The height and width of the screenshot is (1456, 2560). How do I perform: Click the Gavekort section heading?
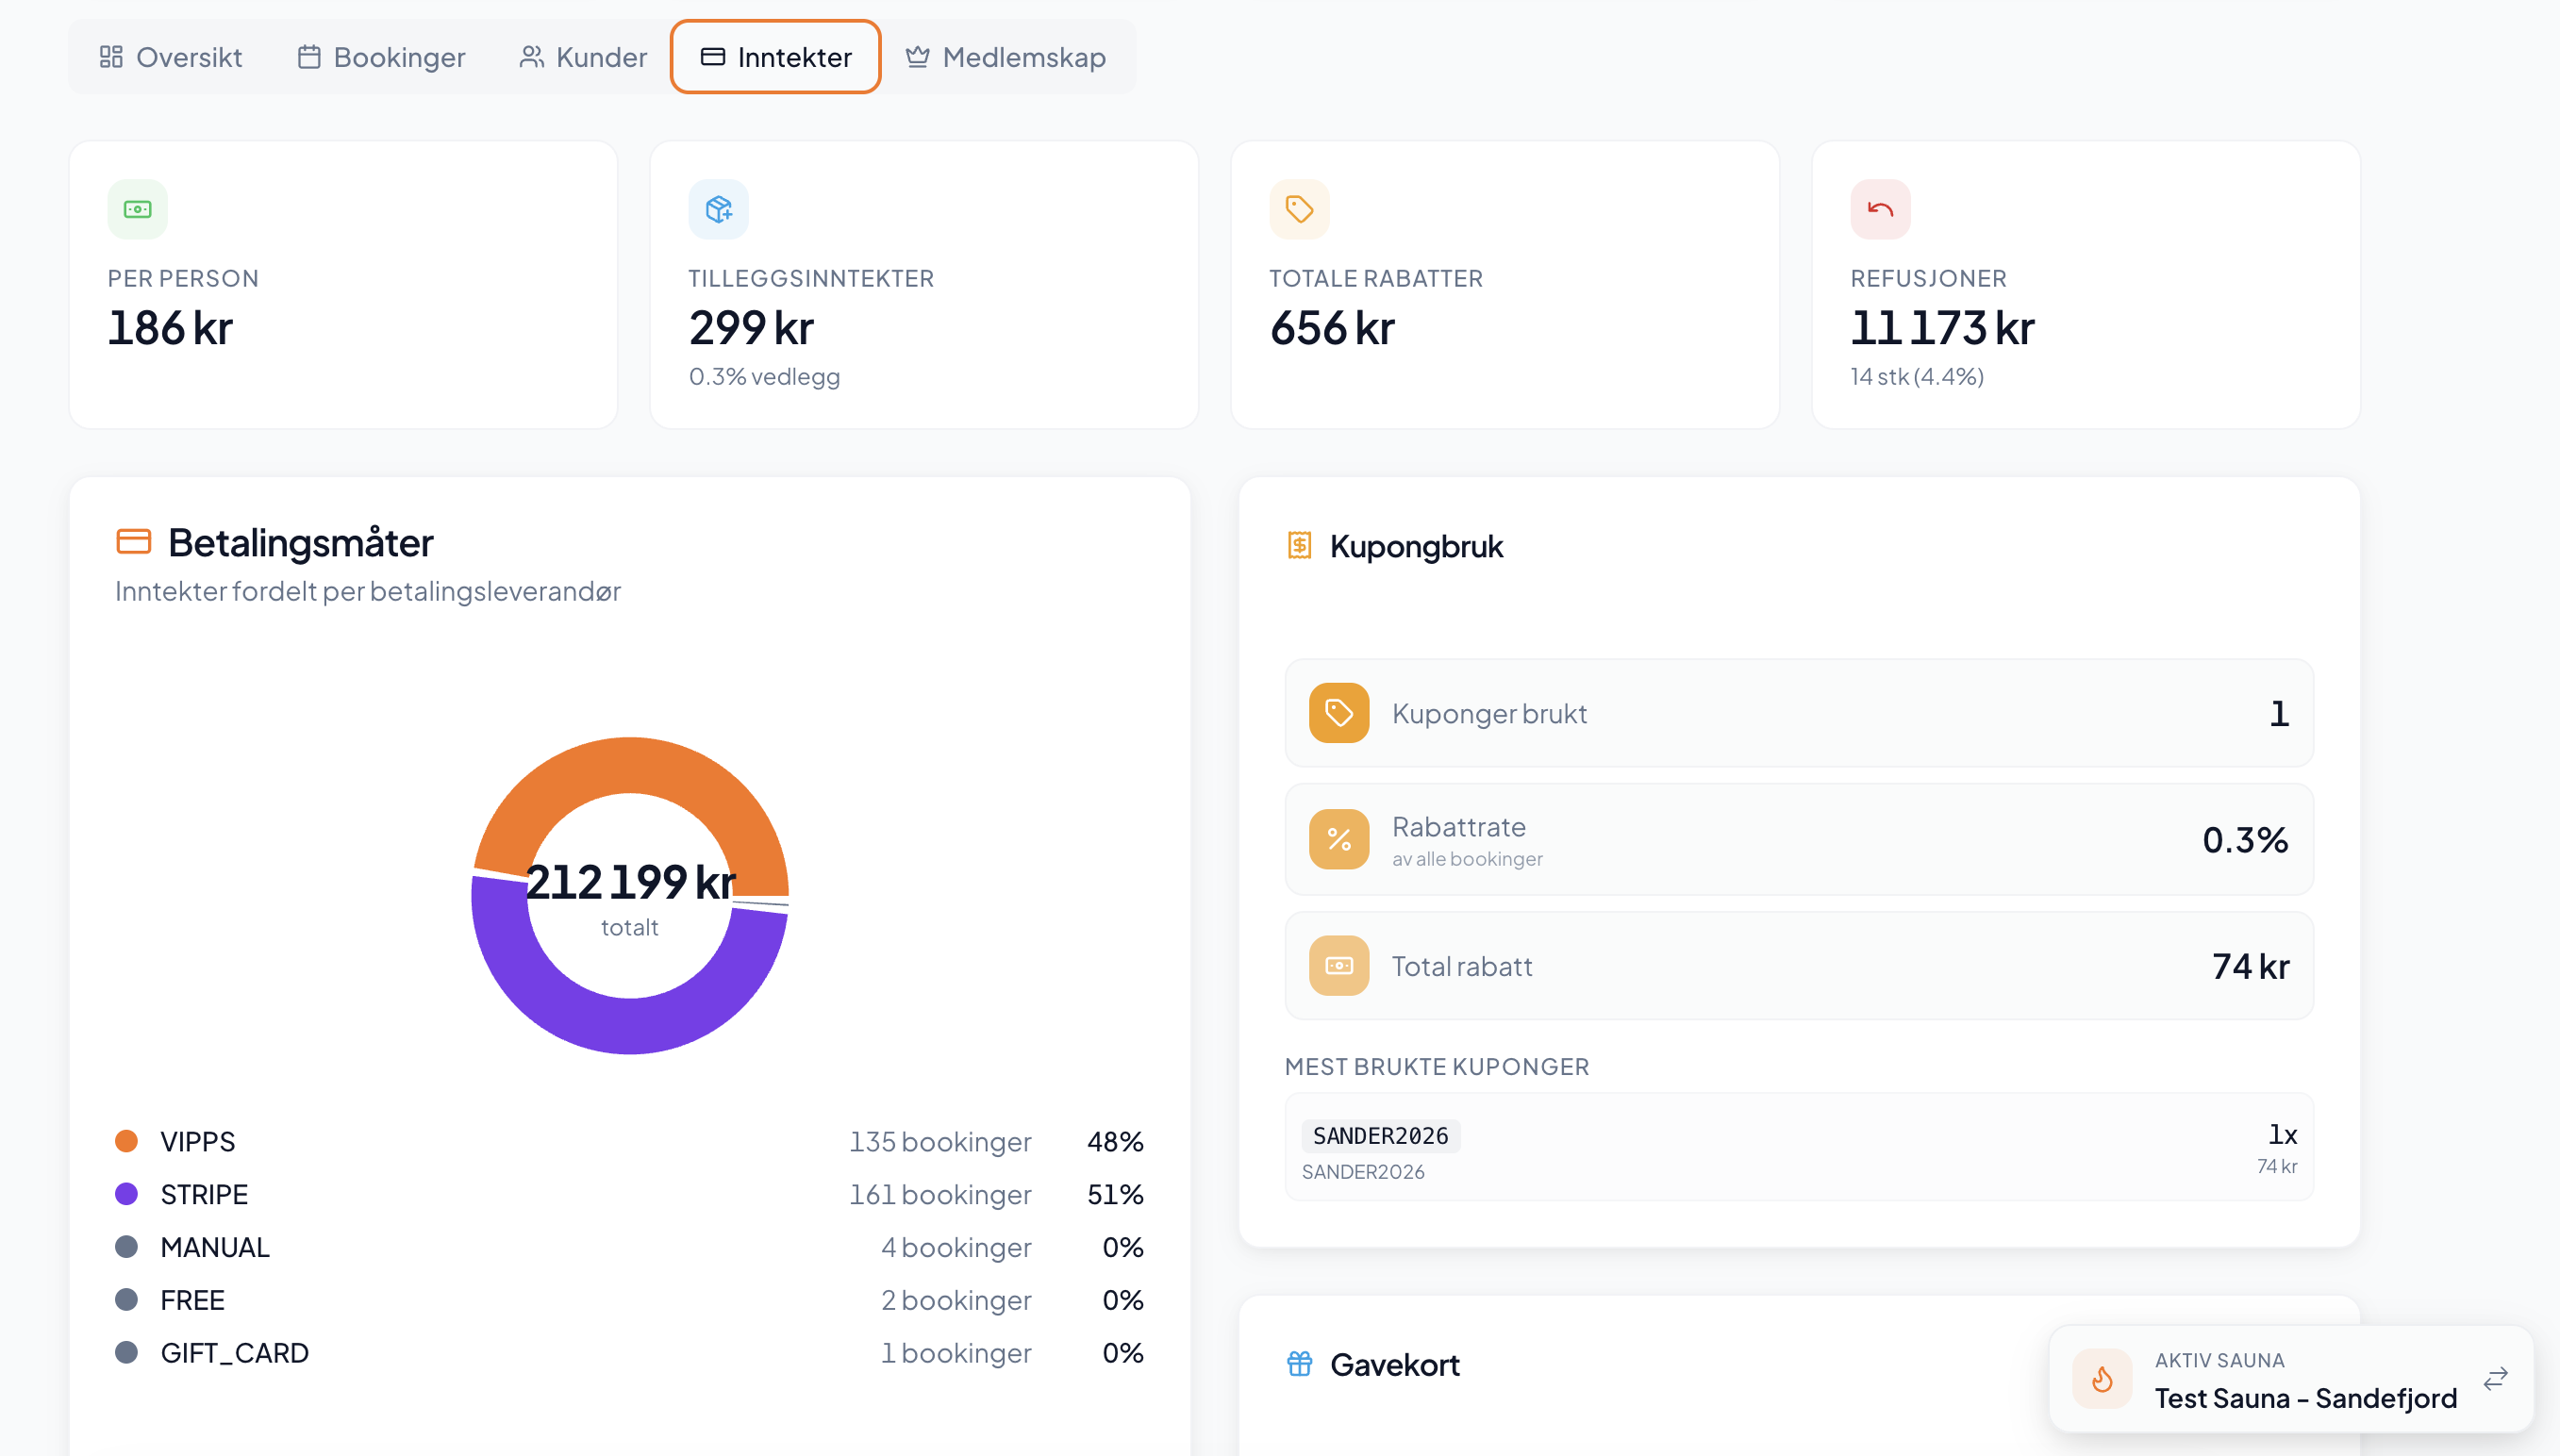(1394, 1364)
